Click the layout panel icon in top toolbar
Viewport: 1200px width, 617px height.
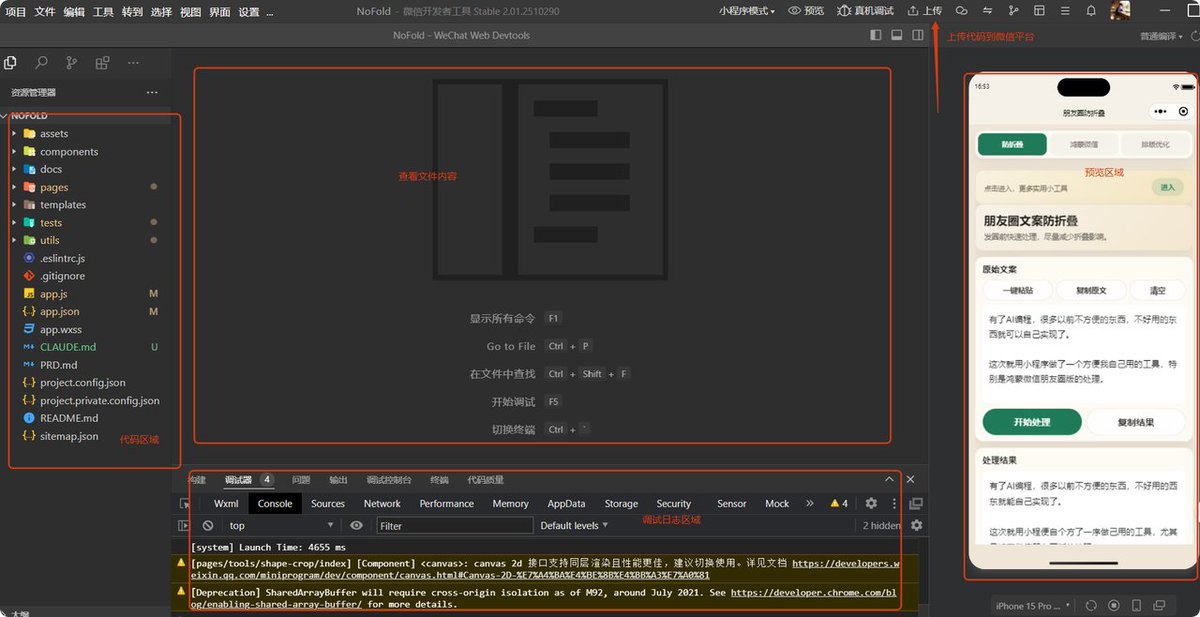coord(1039,11)
